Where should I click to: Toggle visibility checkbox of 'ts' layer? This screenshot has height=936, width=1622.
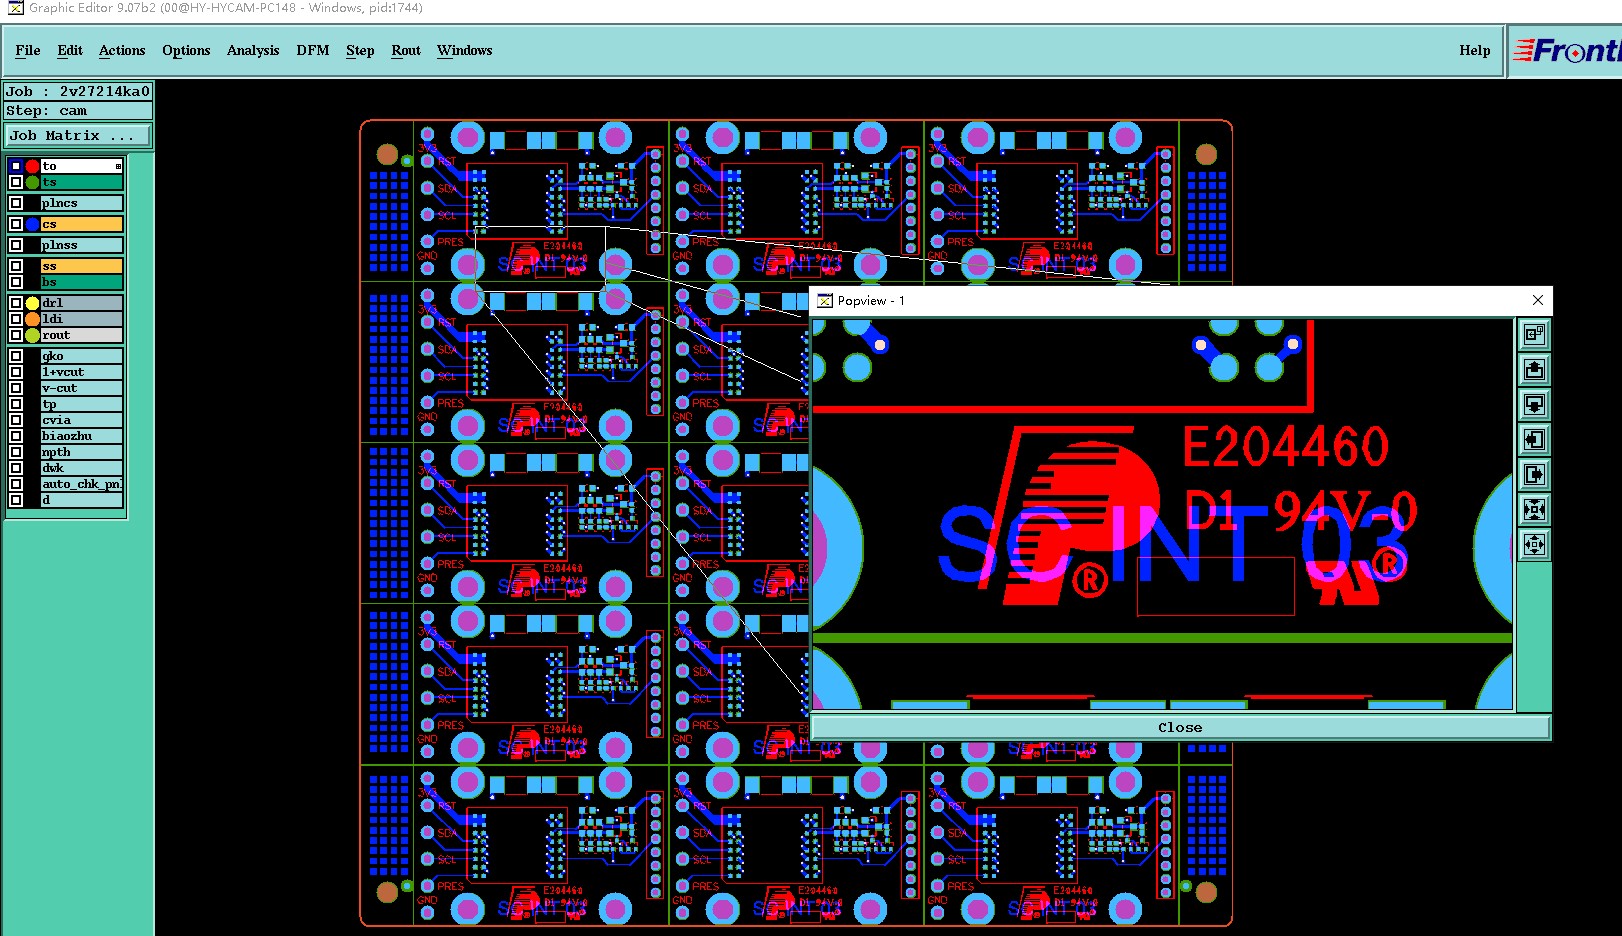[x=16, y=182]
